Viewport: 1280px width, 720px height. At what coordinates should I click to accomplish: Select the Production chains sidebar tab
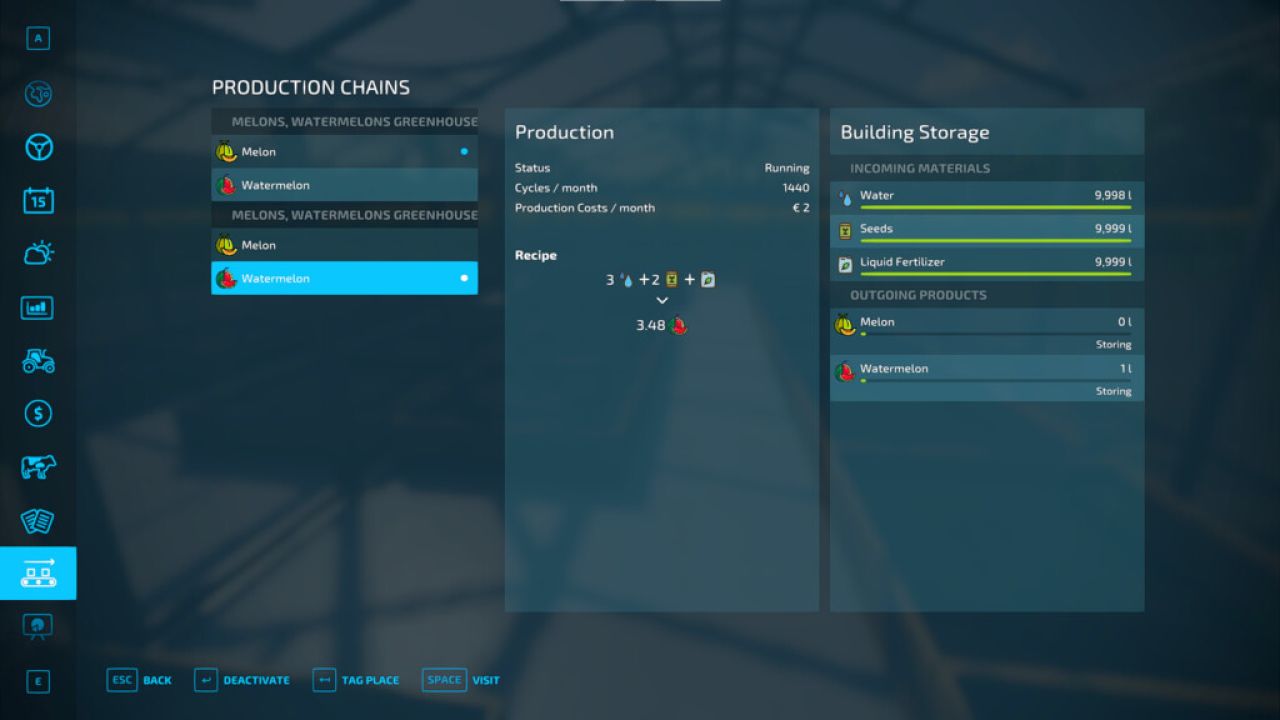tap(38, 573)
